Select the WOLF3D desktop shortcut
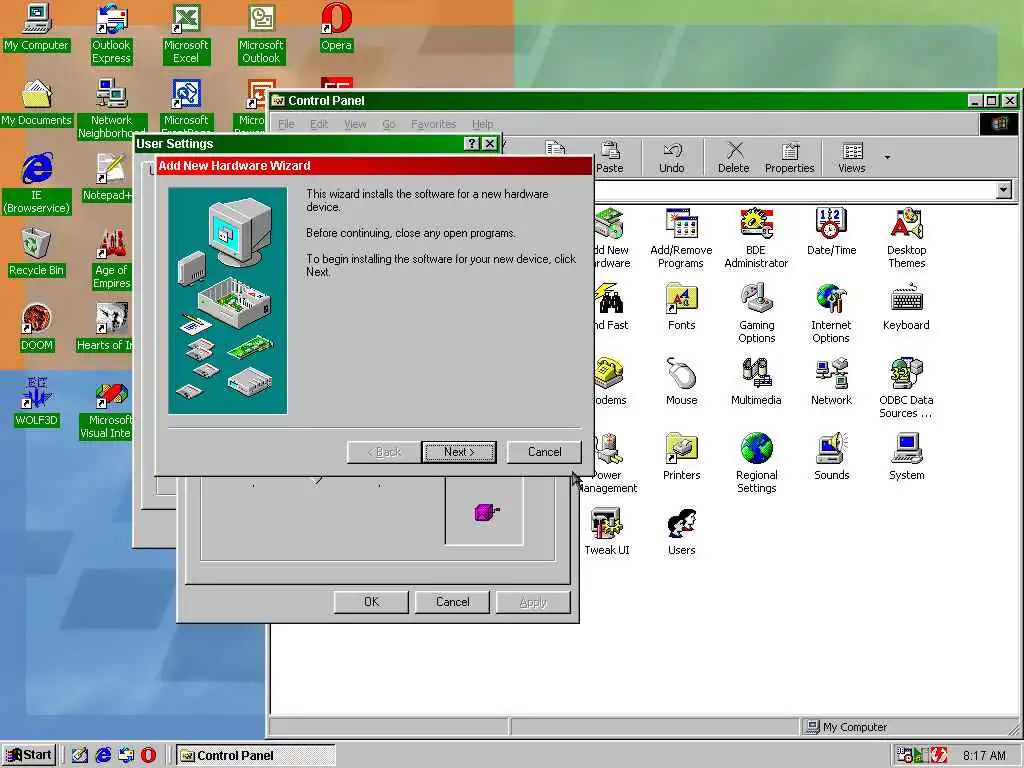Screen dimensions: 1024x768 37,403
